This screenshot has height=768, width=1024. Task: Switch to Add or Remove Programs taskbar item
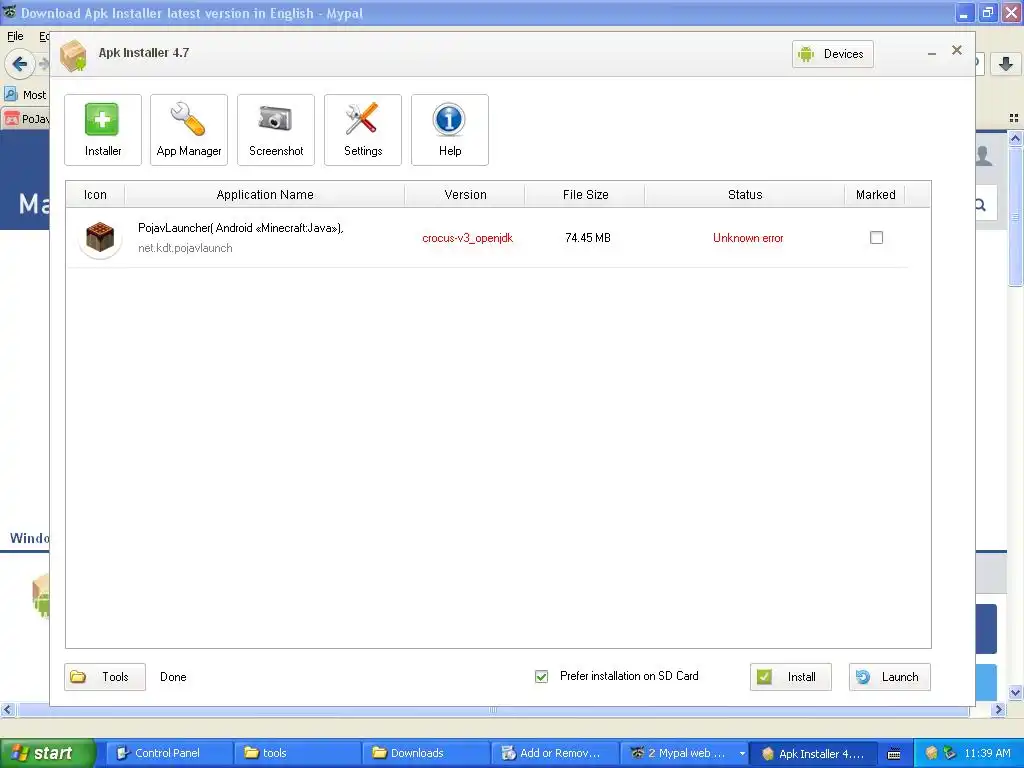click(552, 753)
